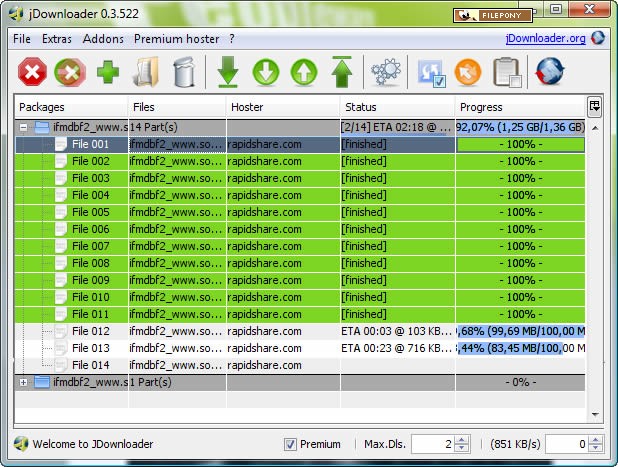
Task: Click the file icon of File 014
Action: pyautogui.click(x=61, y=365)
